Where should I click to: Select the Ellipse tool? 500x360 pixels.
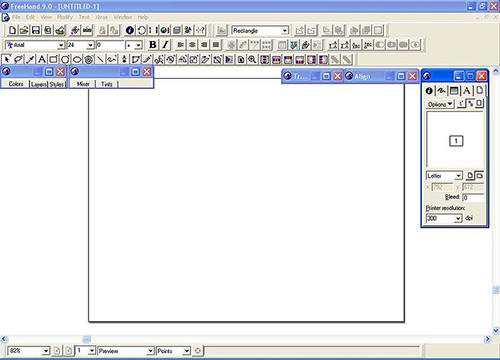pyautogui.click(x=77, y=59)
